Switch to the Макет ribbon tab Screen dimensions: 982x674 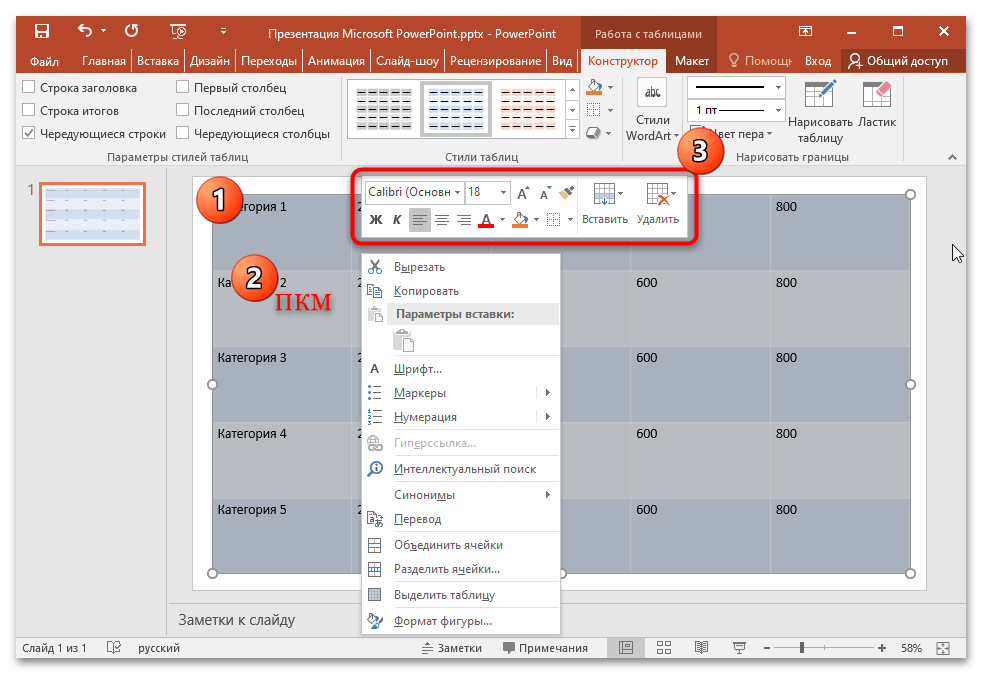(691, 61)
